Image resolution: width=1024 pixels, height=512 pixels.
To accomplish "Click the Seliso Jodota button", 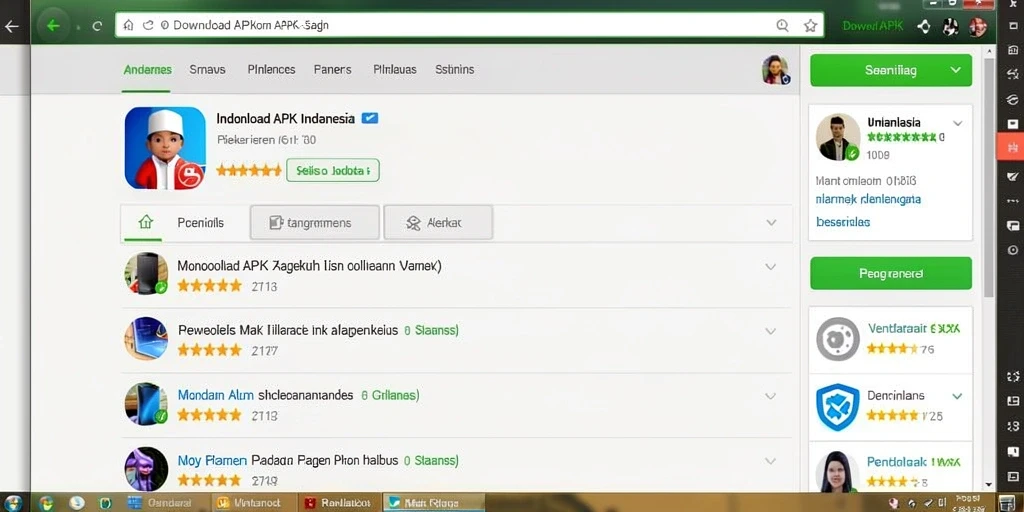I will [x=332, y=170].
